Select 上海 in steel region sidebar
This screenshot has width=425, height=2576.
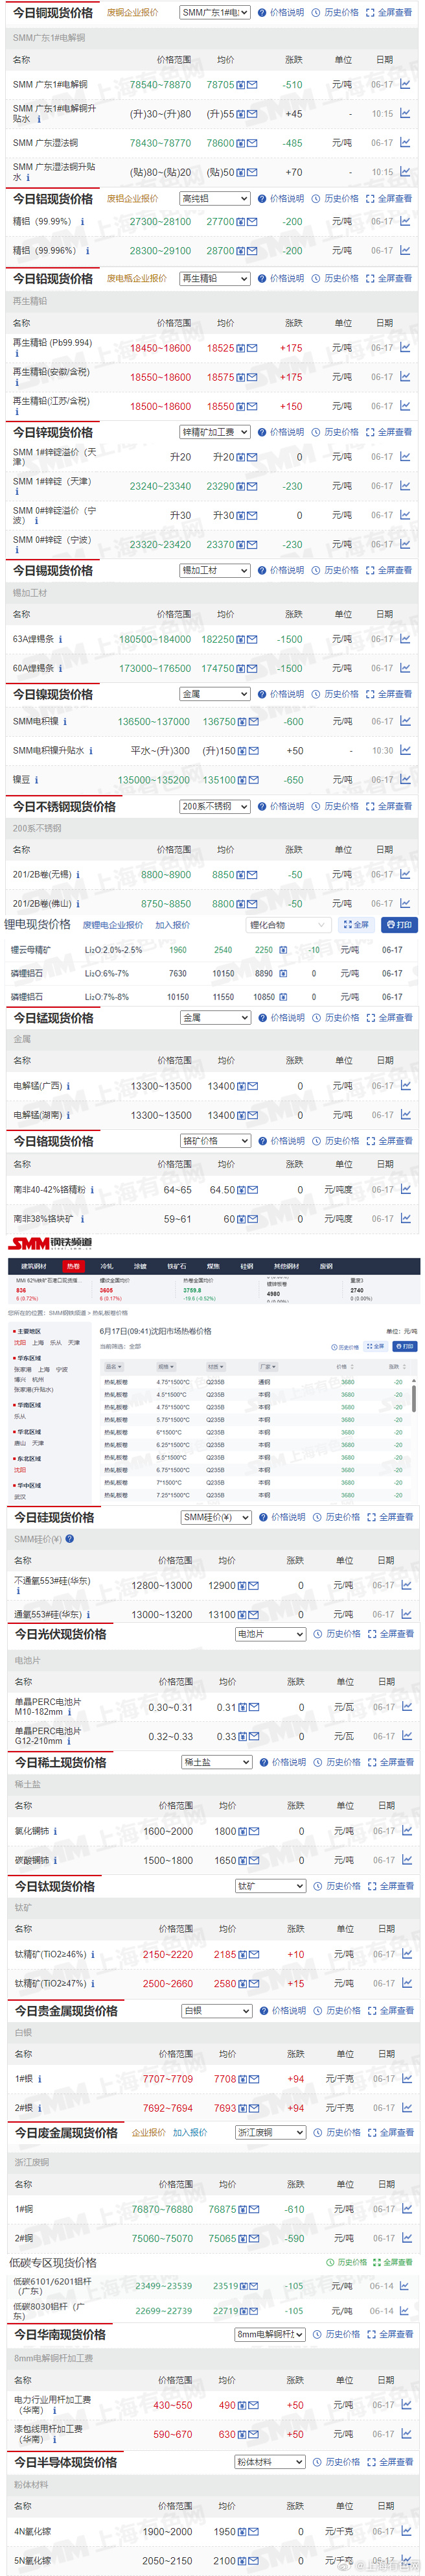click(x=39, y=1342)
